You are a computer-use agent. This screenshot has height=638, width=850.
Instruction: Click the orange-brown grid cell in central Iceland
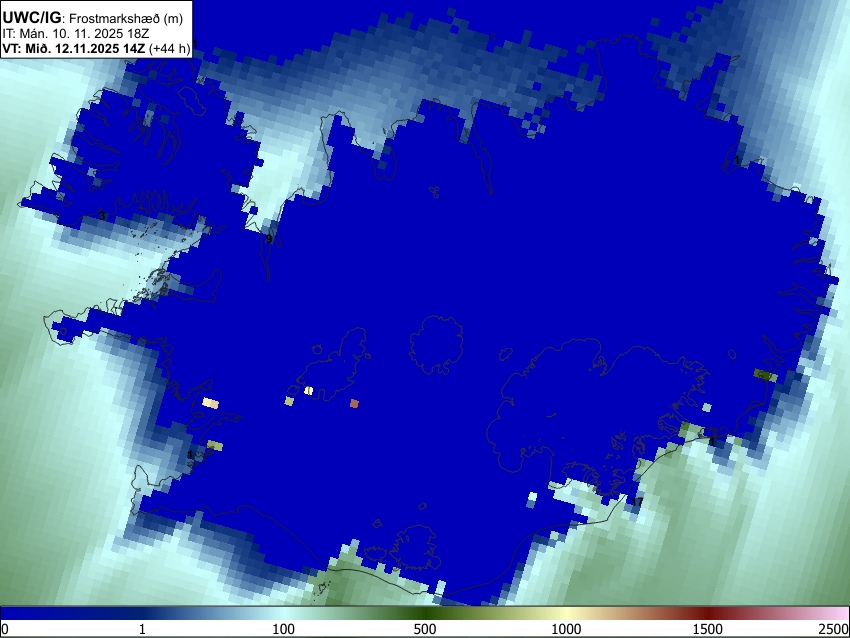(354, 403)
